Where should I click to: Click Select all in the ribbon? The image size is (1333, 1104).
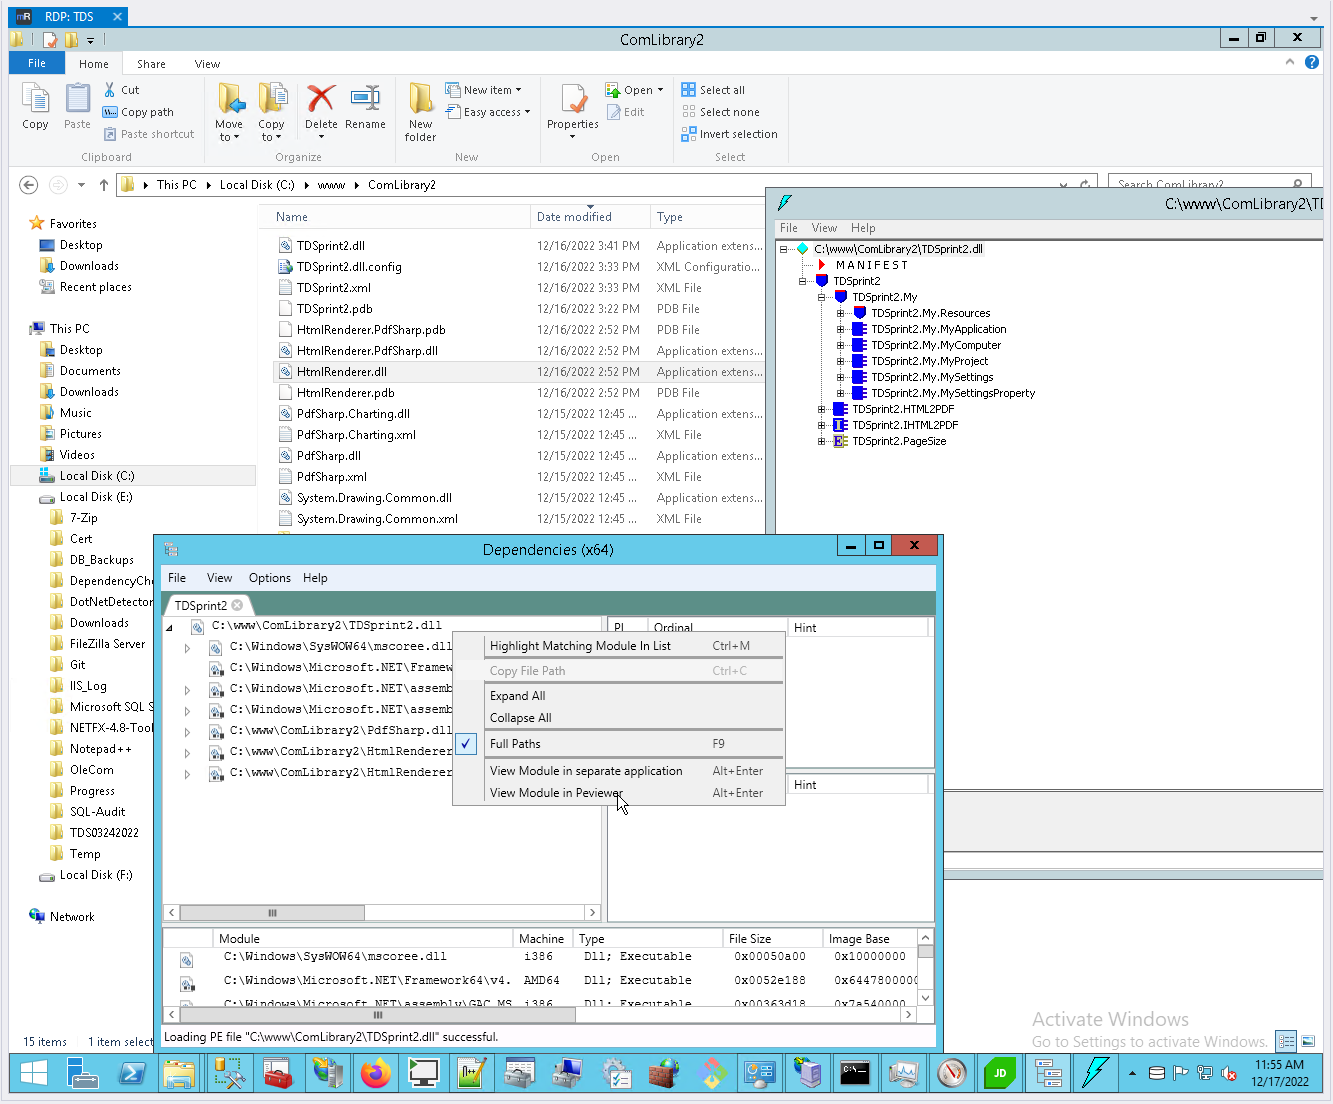pos(721,90)
